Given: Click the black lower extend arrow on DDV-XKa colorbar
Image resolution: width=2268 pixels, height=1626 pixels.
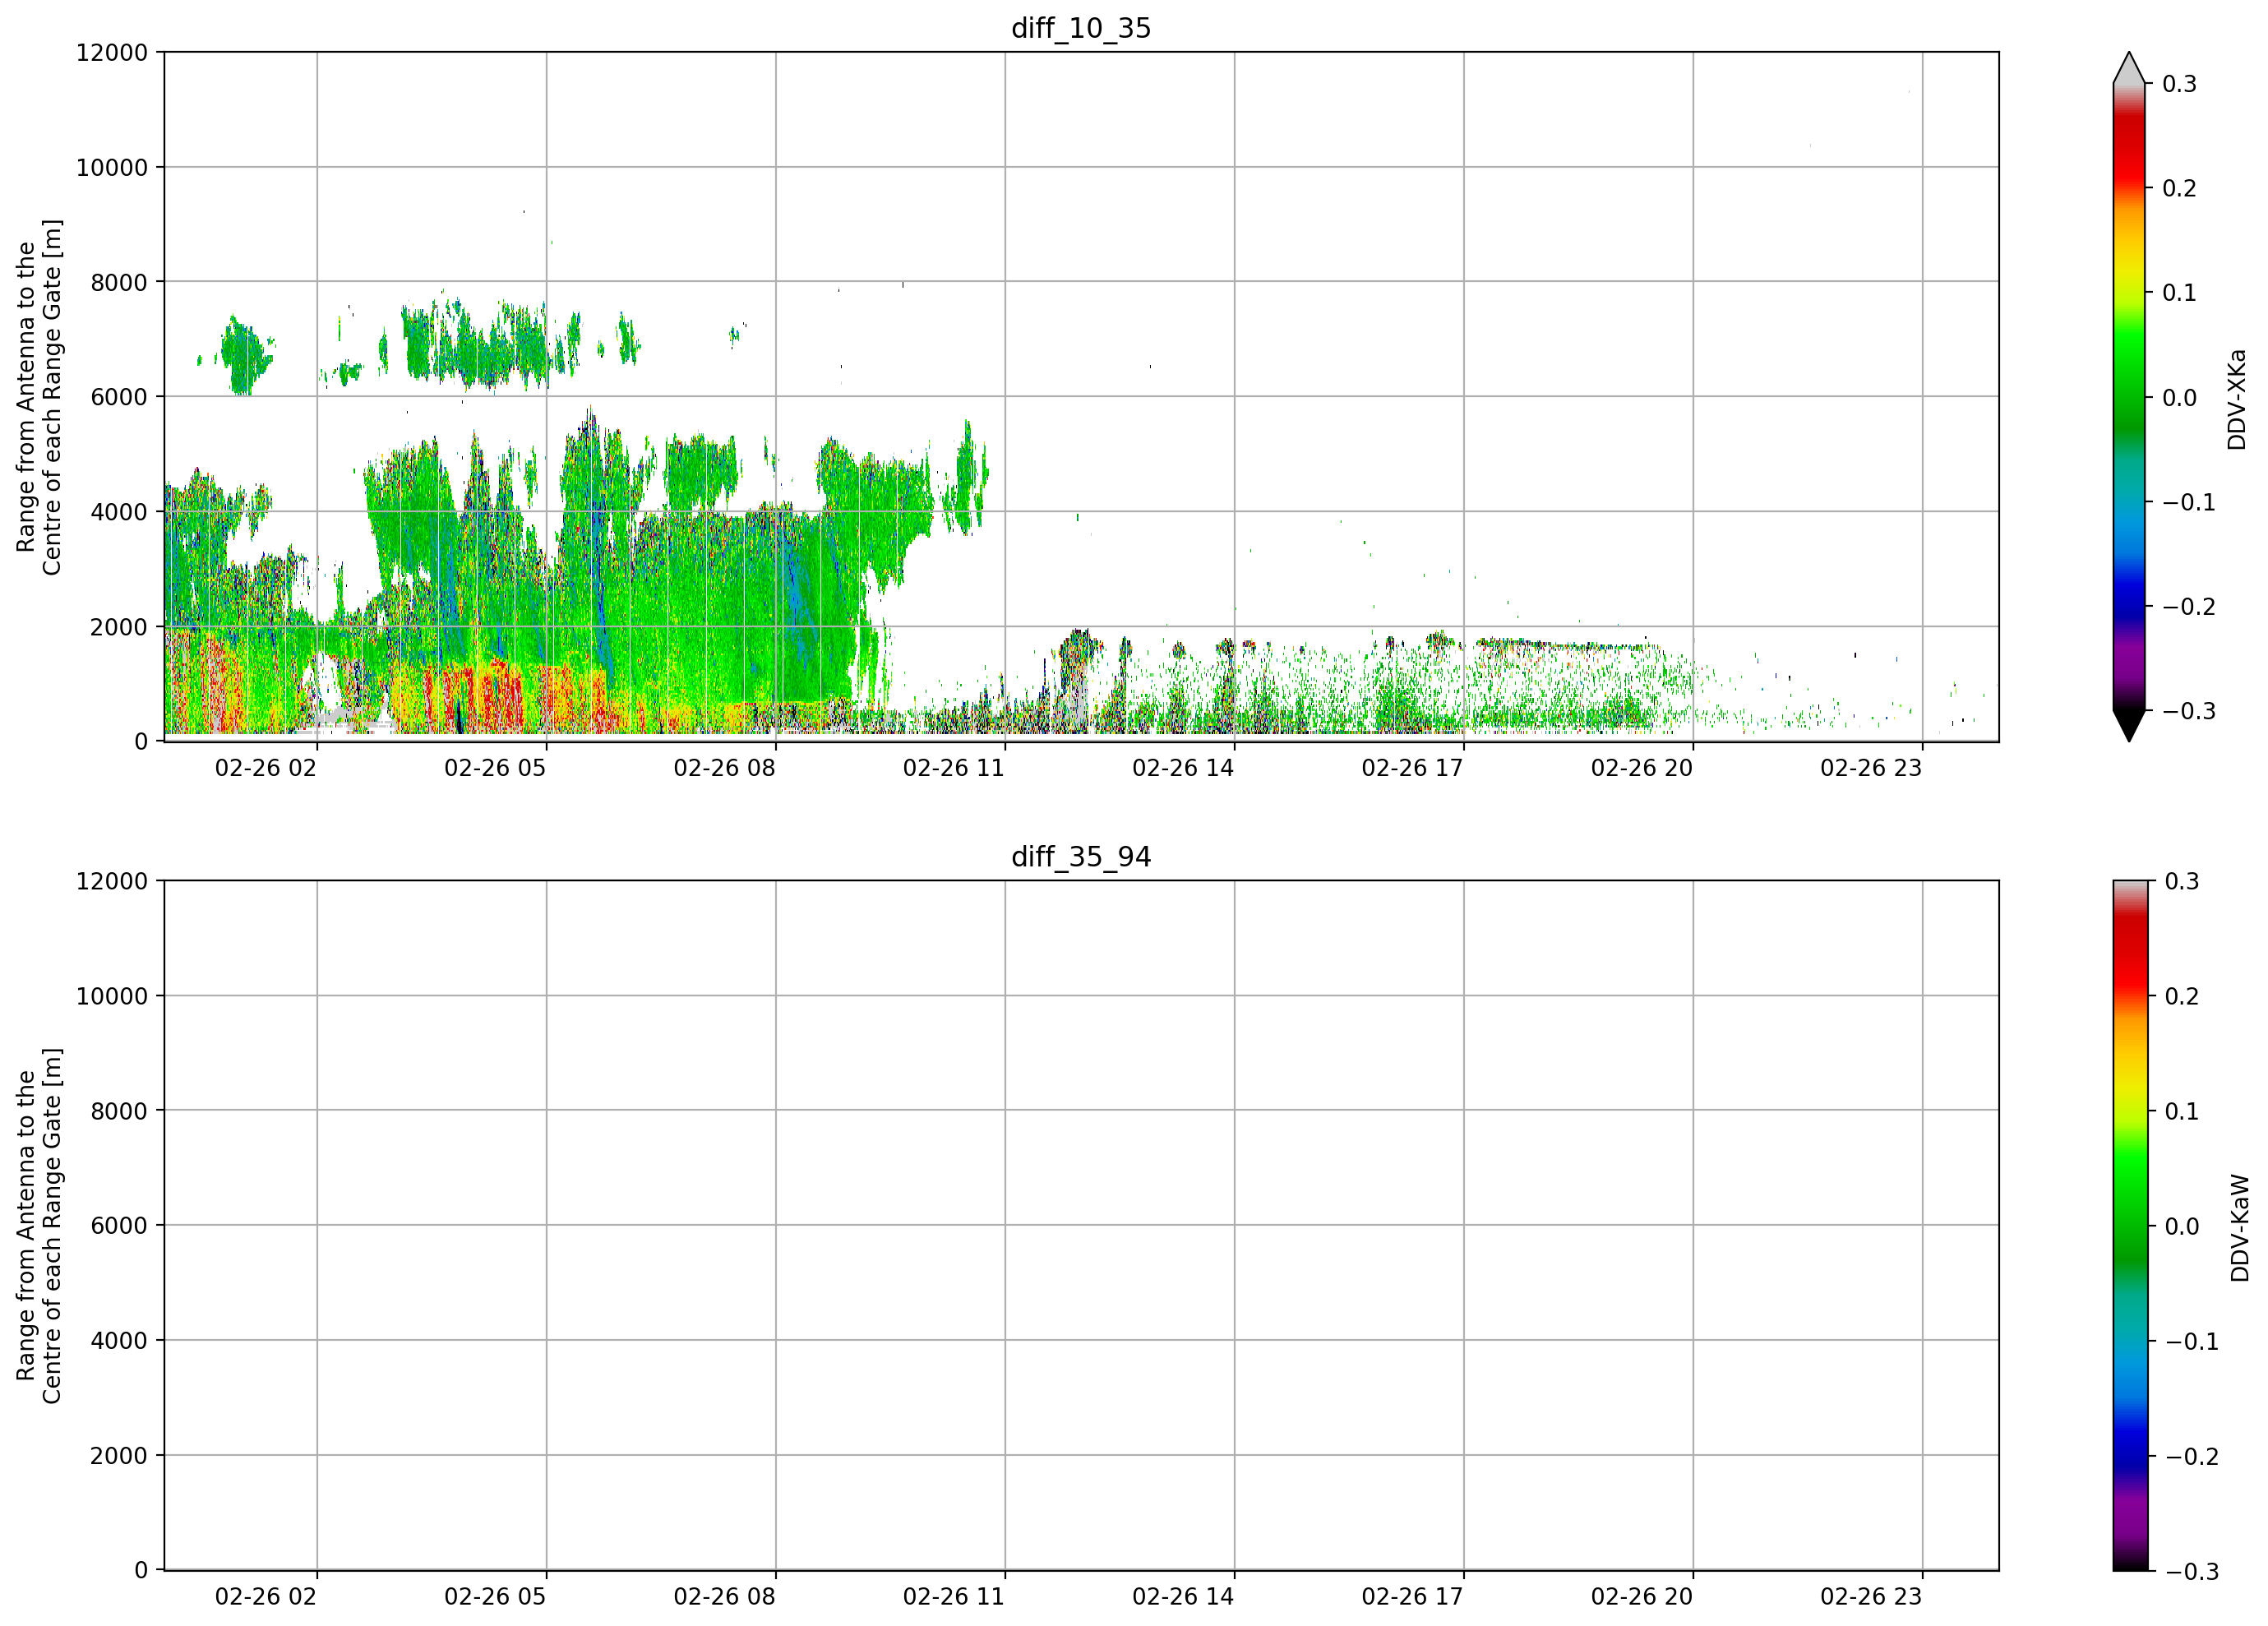Looking at the screenshot, I should coord(2129,726).
